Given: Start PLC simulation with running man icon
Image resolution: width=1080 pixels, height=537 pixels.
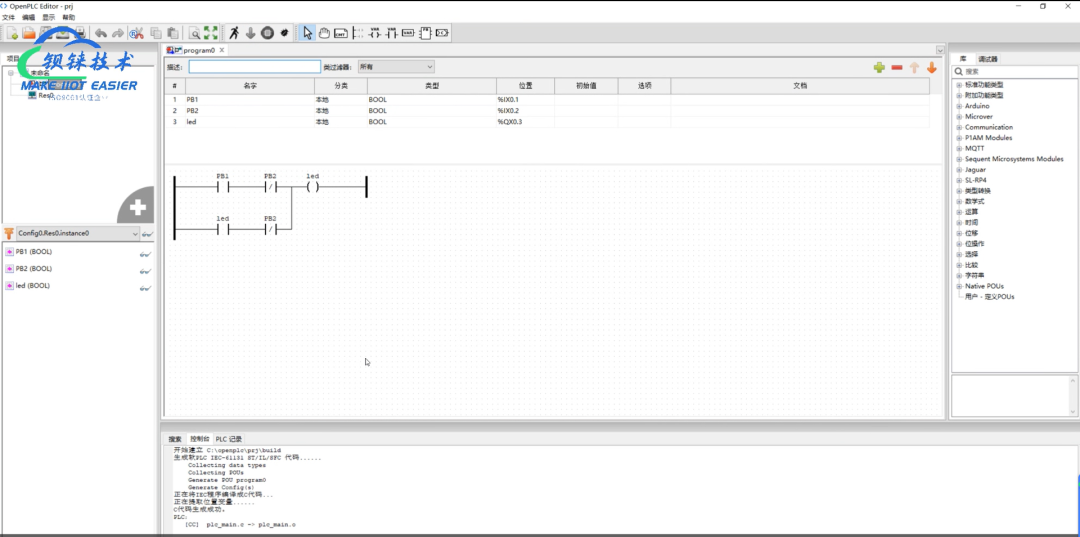Looking at the screenshot, I should [234, 33].
